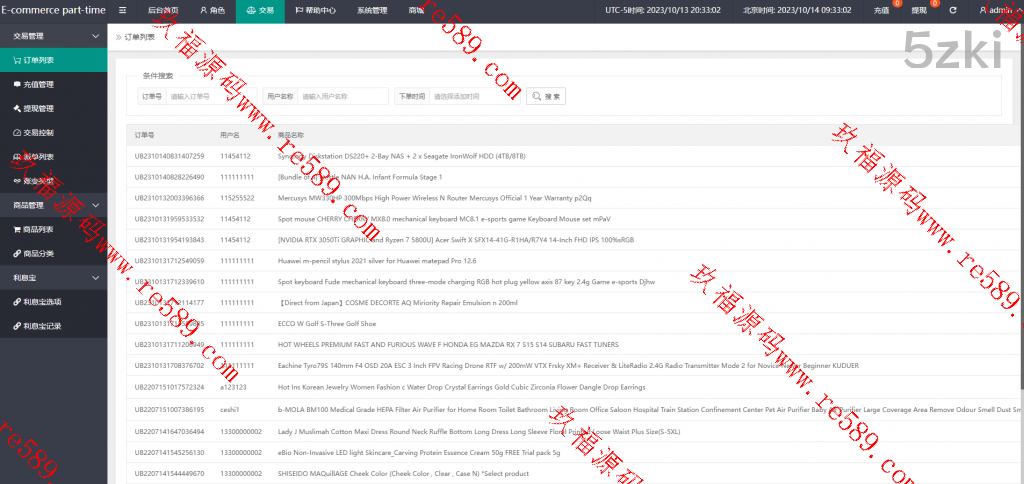Open the admin user dropdown
This screenshot has height=484, width=1024.
(x=994, y=10)
